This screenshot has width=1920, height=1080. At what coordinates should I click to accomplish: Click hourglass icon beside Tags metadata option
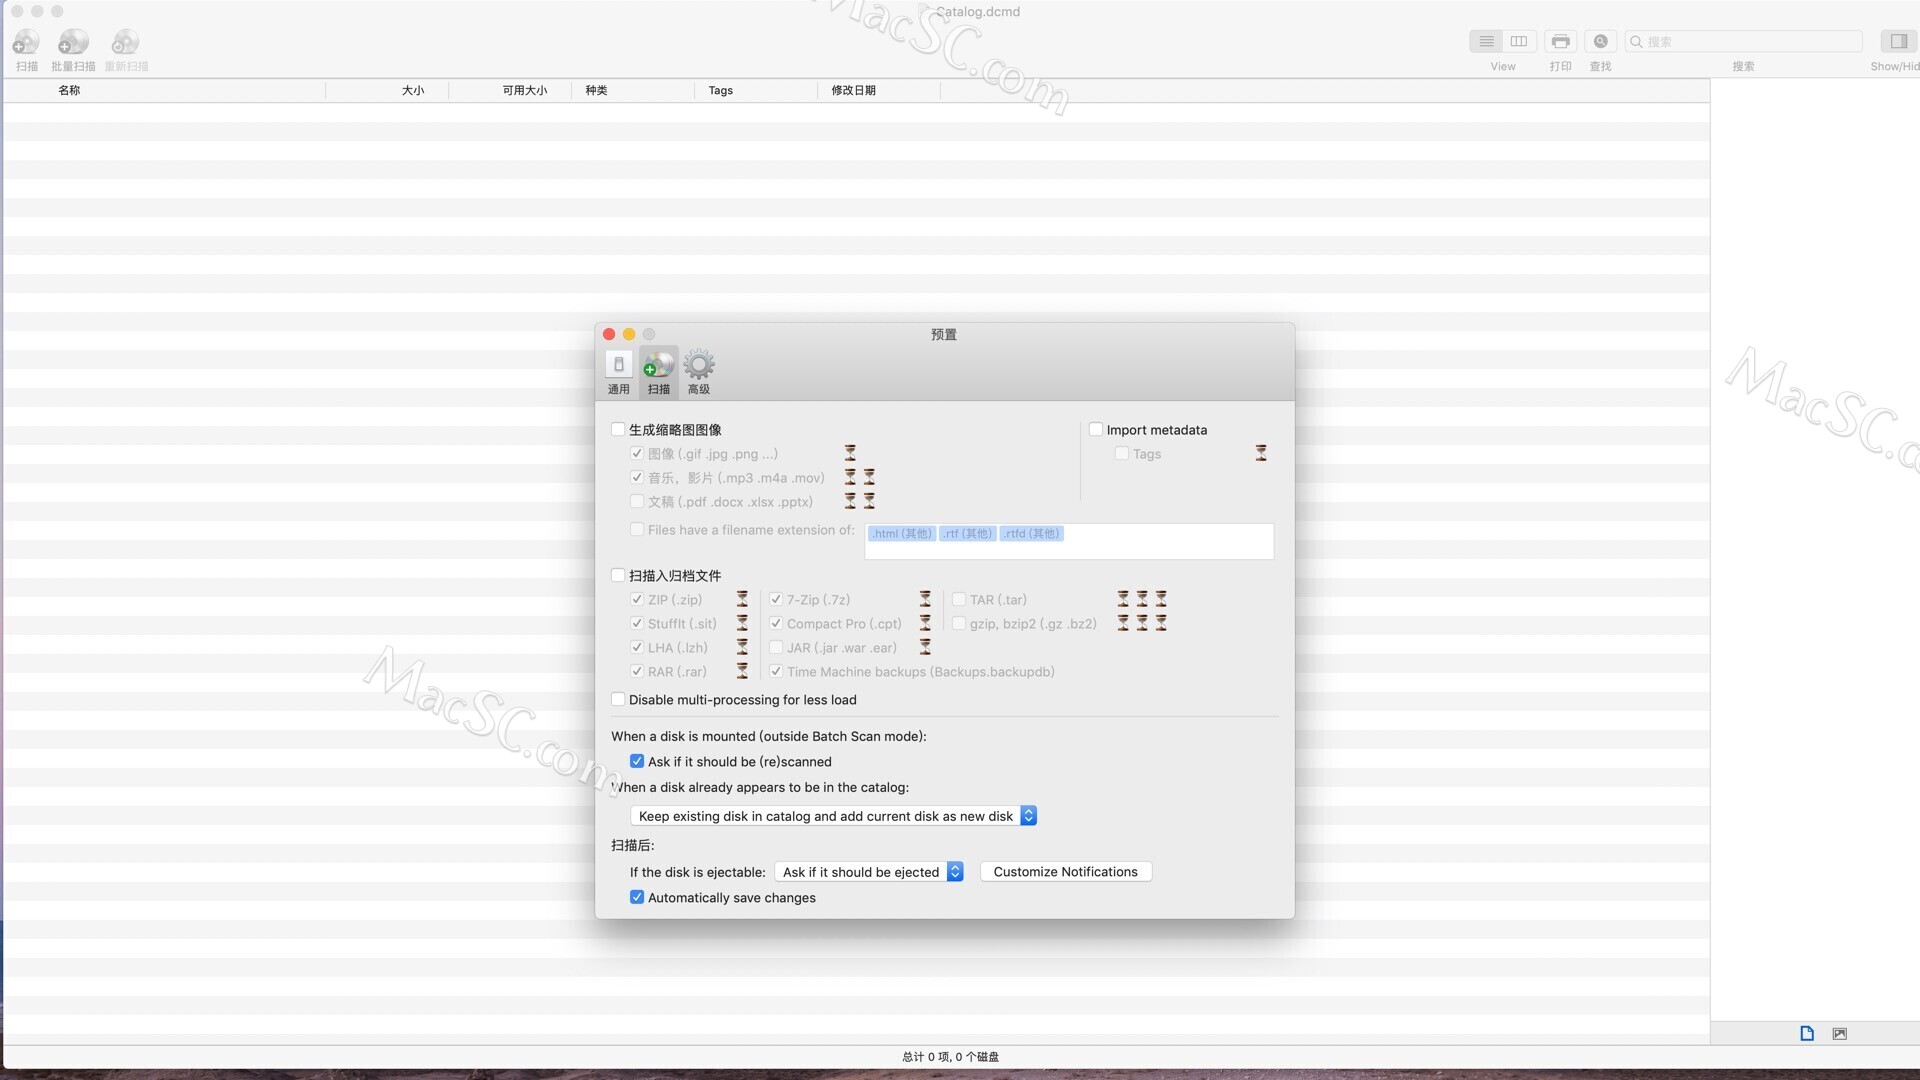pyautogui.click(x=1261, y=453)
